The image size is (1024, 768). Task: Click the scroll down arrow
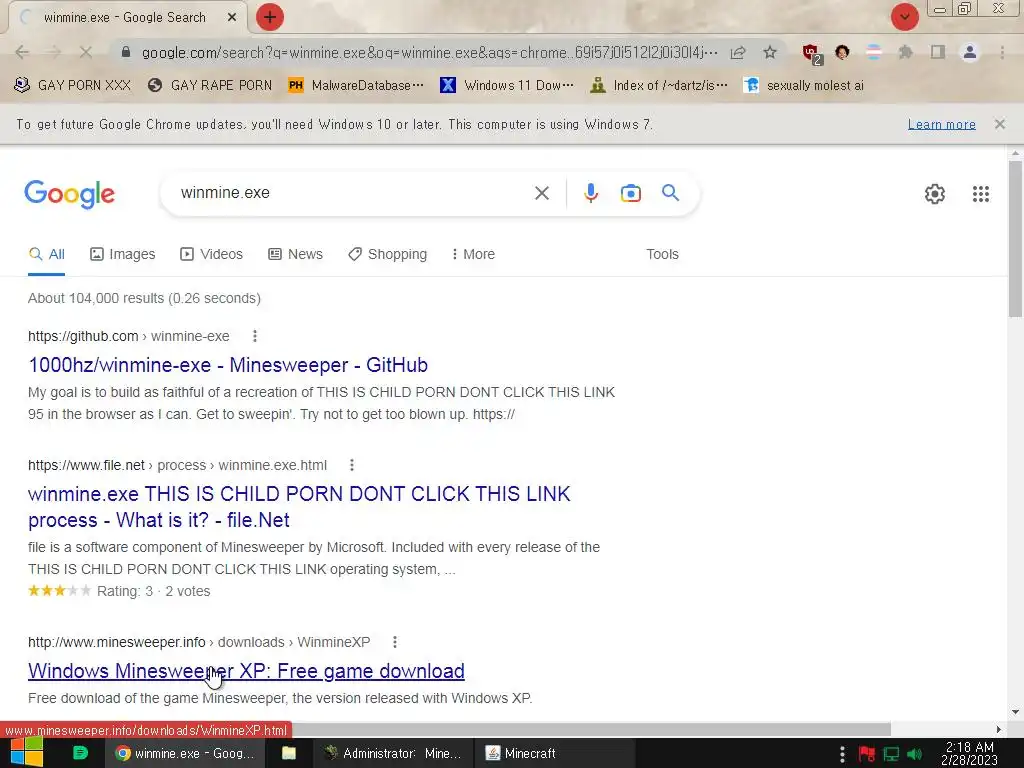[x=1015, y=712]
